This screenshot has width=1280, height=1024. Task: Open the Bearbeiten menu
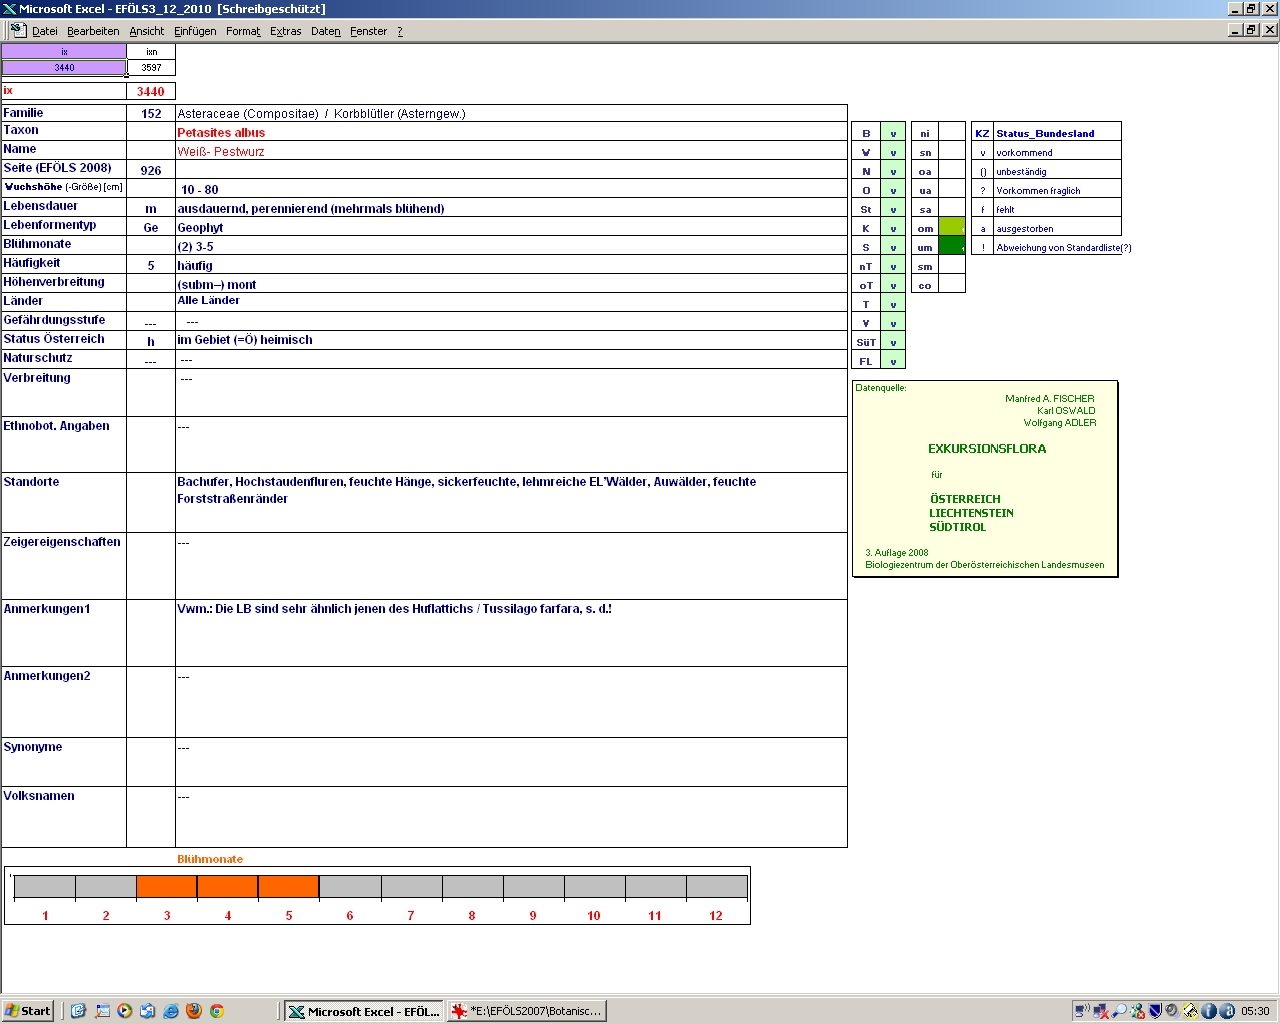[93, 31]
